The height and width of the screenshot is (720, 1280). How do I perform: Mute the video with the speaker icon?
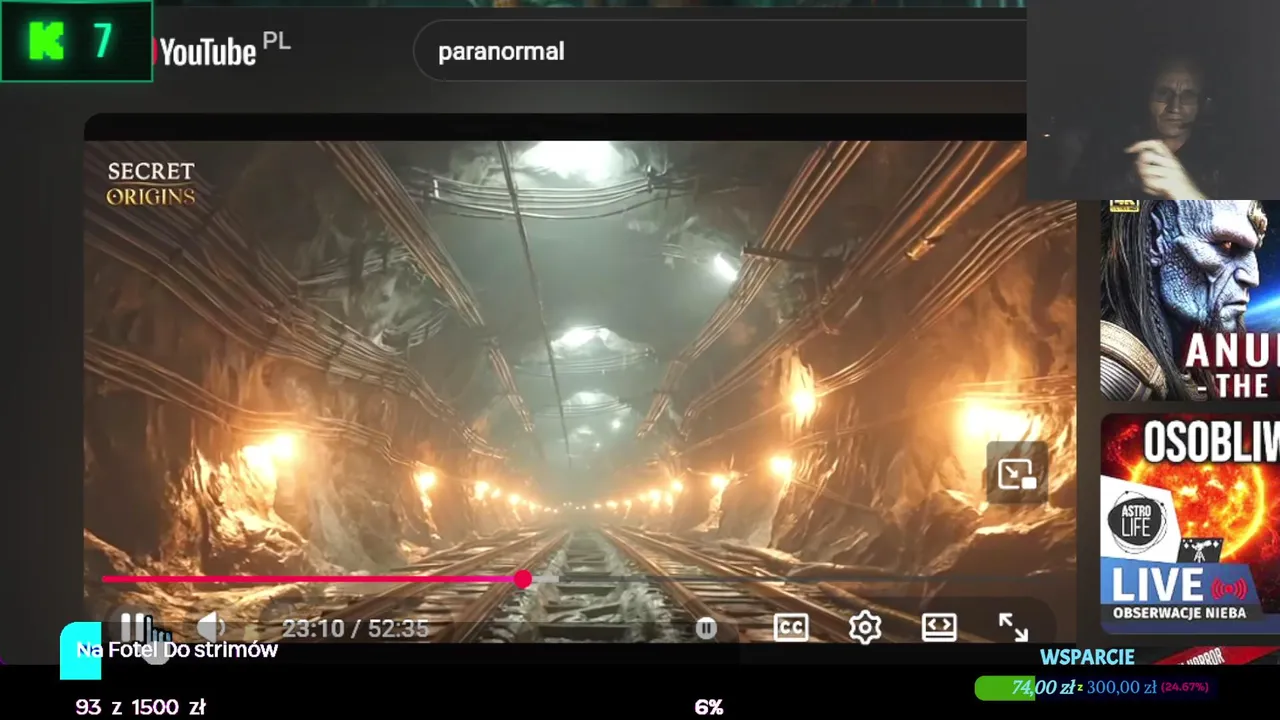pos(211,627)
